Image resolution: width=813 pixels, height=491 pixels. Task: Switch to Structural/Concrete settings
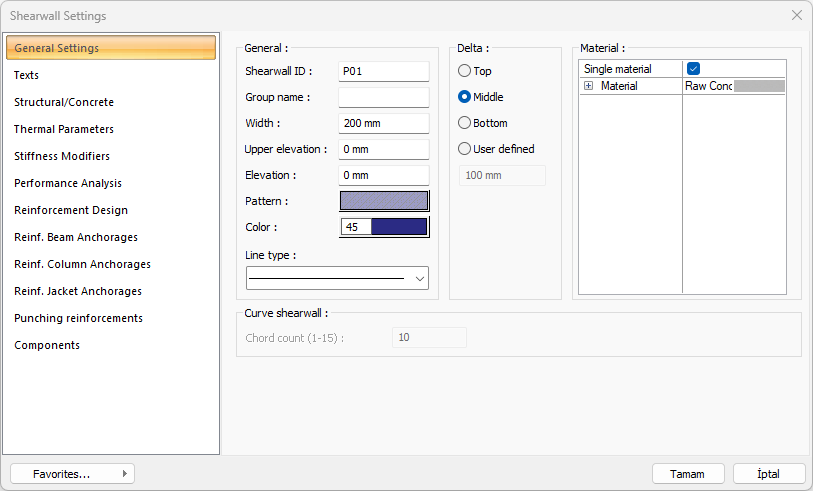click(x=64, y=102)
